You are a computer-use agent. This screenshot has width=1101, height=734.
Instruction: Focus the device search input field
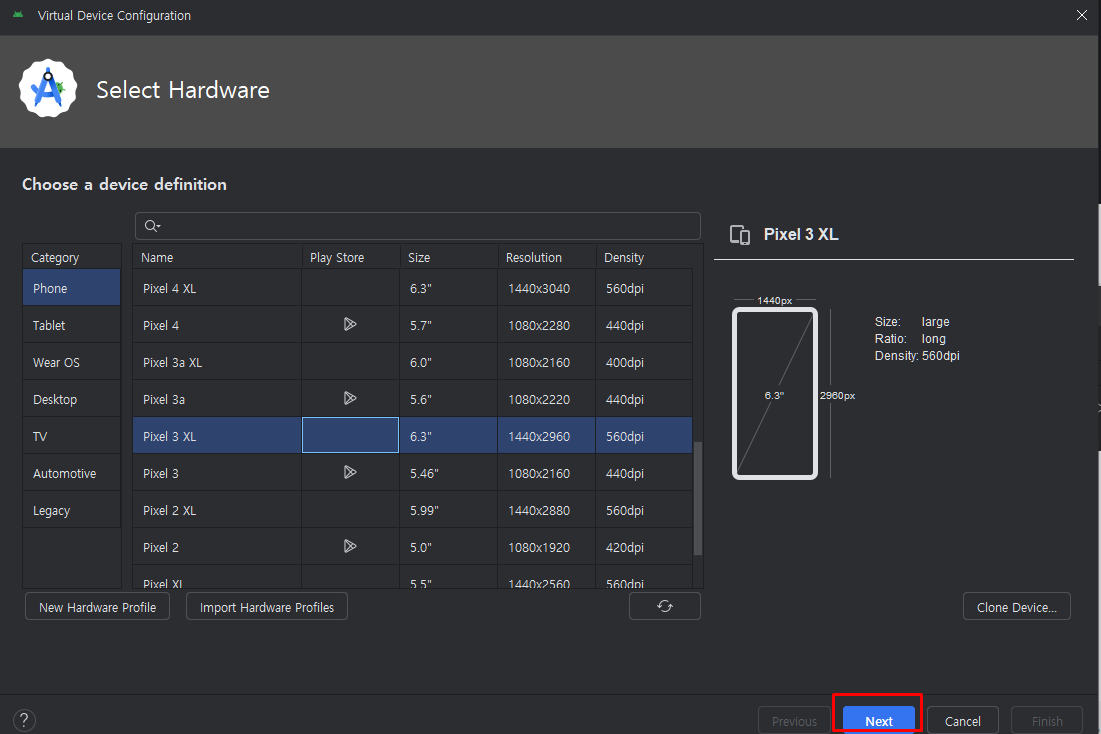[418, 226]
